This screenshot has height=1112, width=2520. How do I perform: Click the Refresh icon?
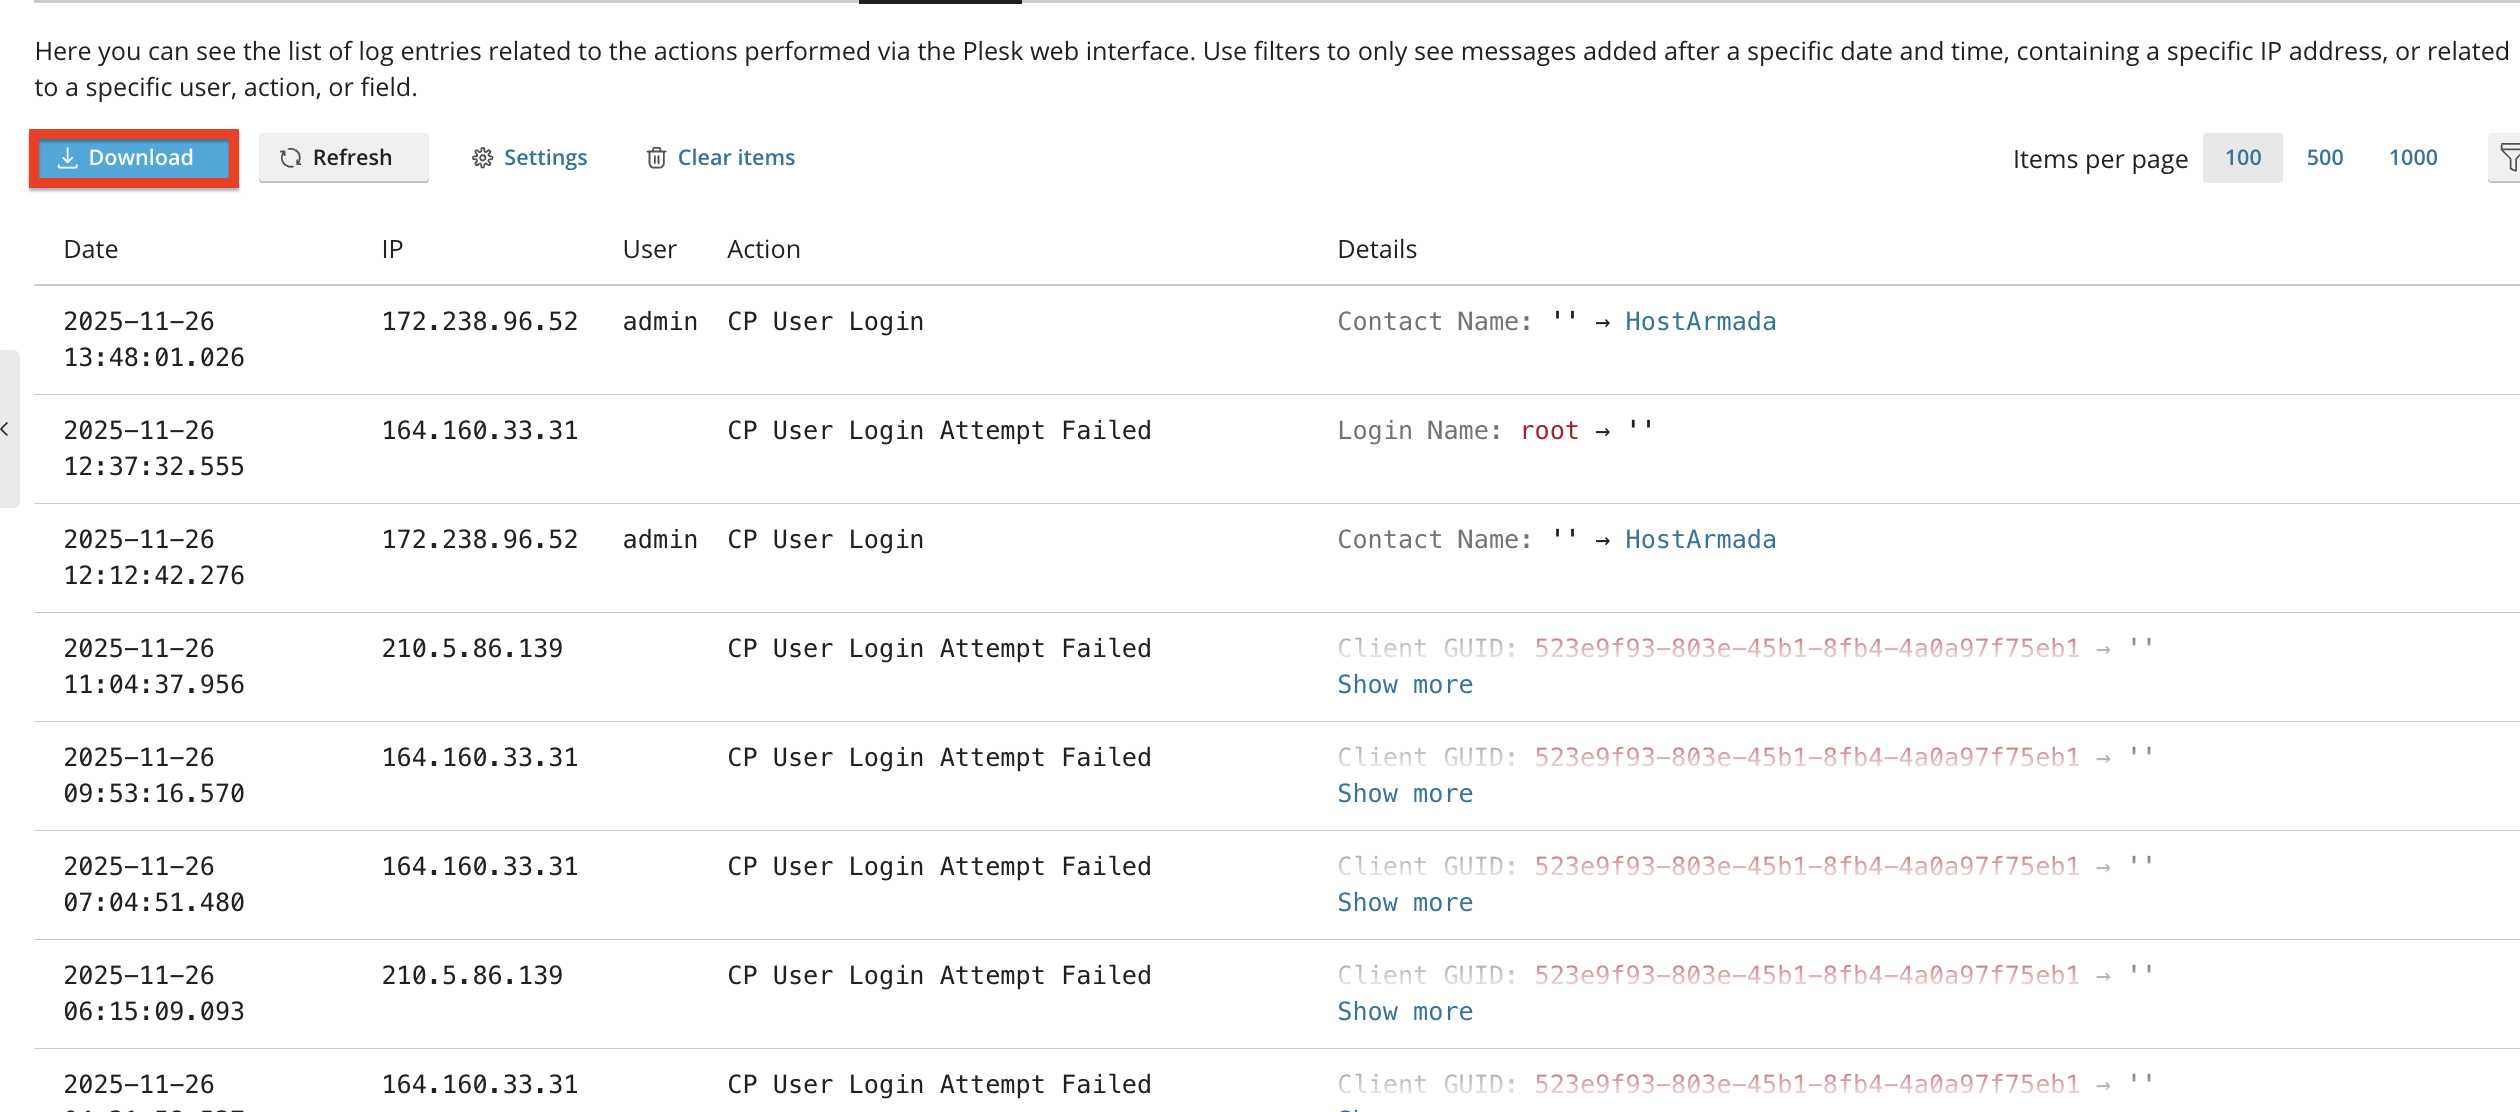291,158
